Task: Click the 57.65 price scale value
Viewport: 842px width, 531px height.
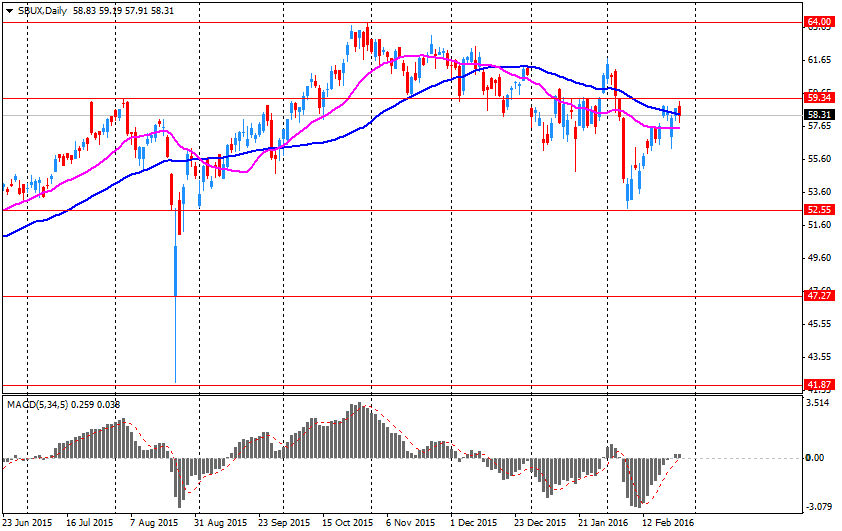Action: point(819,126)
